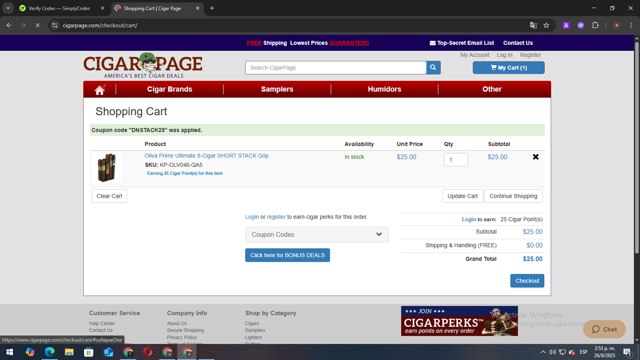Open the Other menu
The width and height of the screenshot is (640, 360).
pos(492,89)
